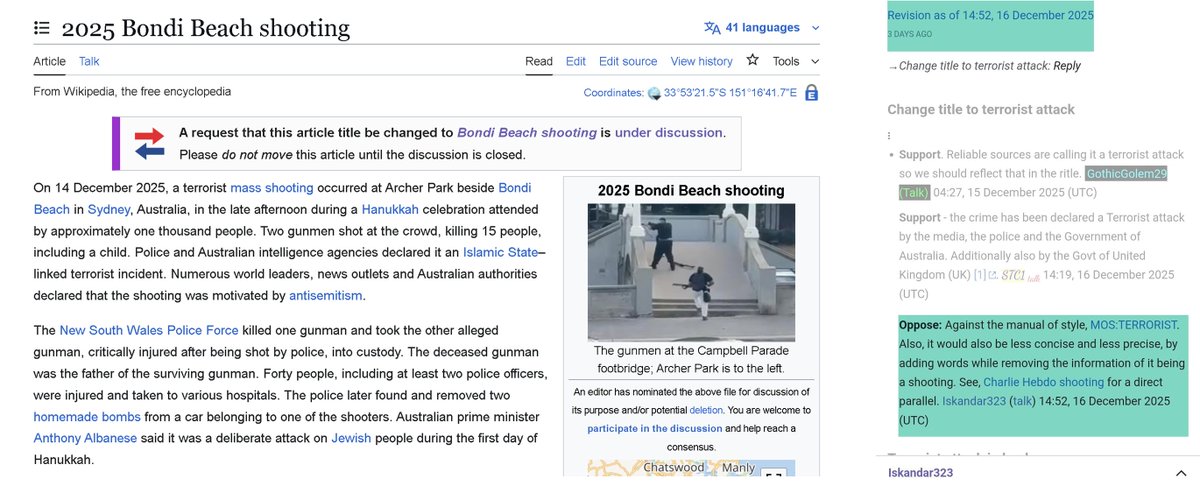Follow the MOS:TERRORIST link

[x=1132, y=324]
